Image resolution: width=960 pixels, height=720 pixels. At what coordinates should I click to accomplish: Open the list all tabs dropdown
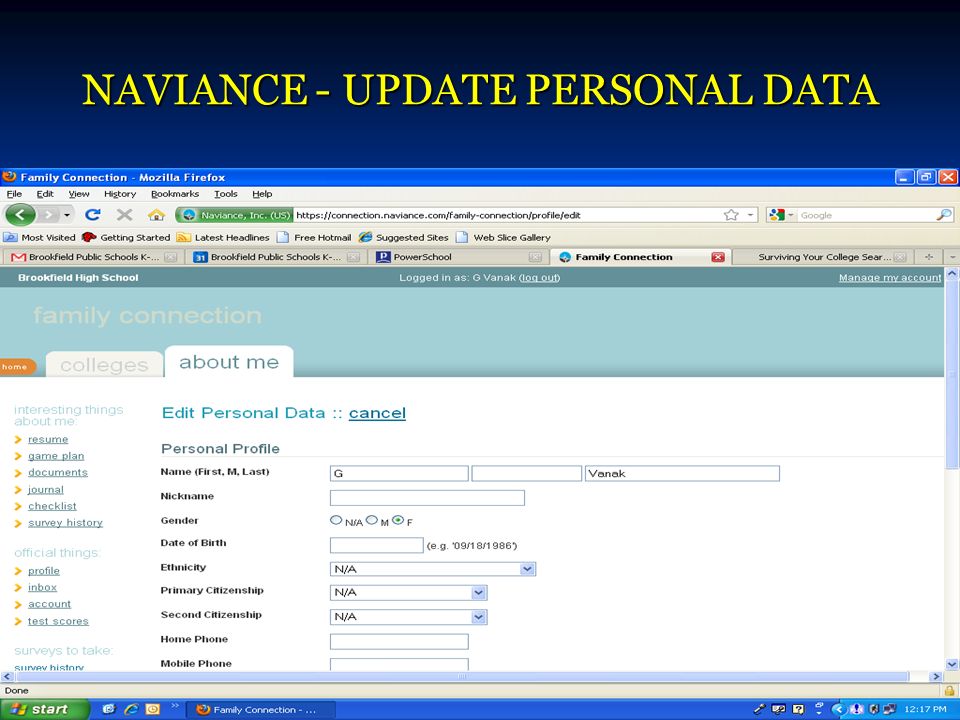952,257
